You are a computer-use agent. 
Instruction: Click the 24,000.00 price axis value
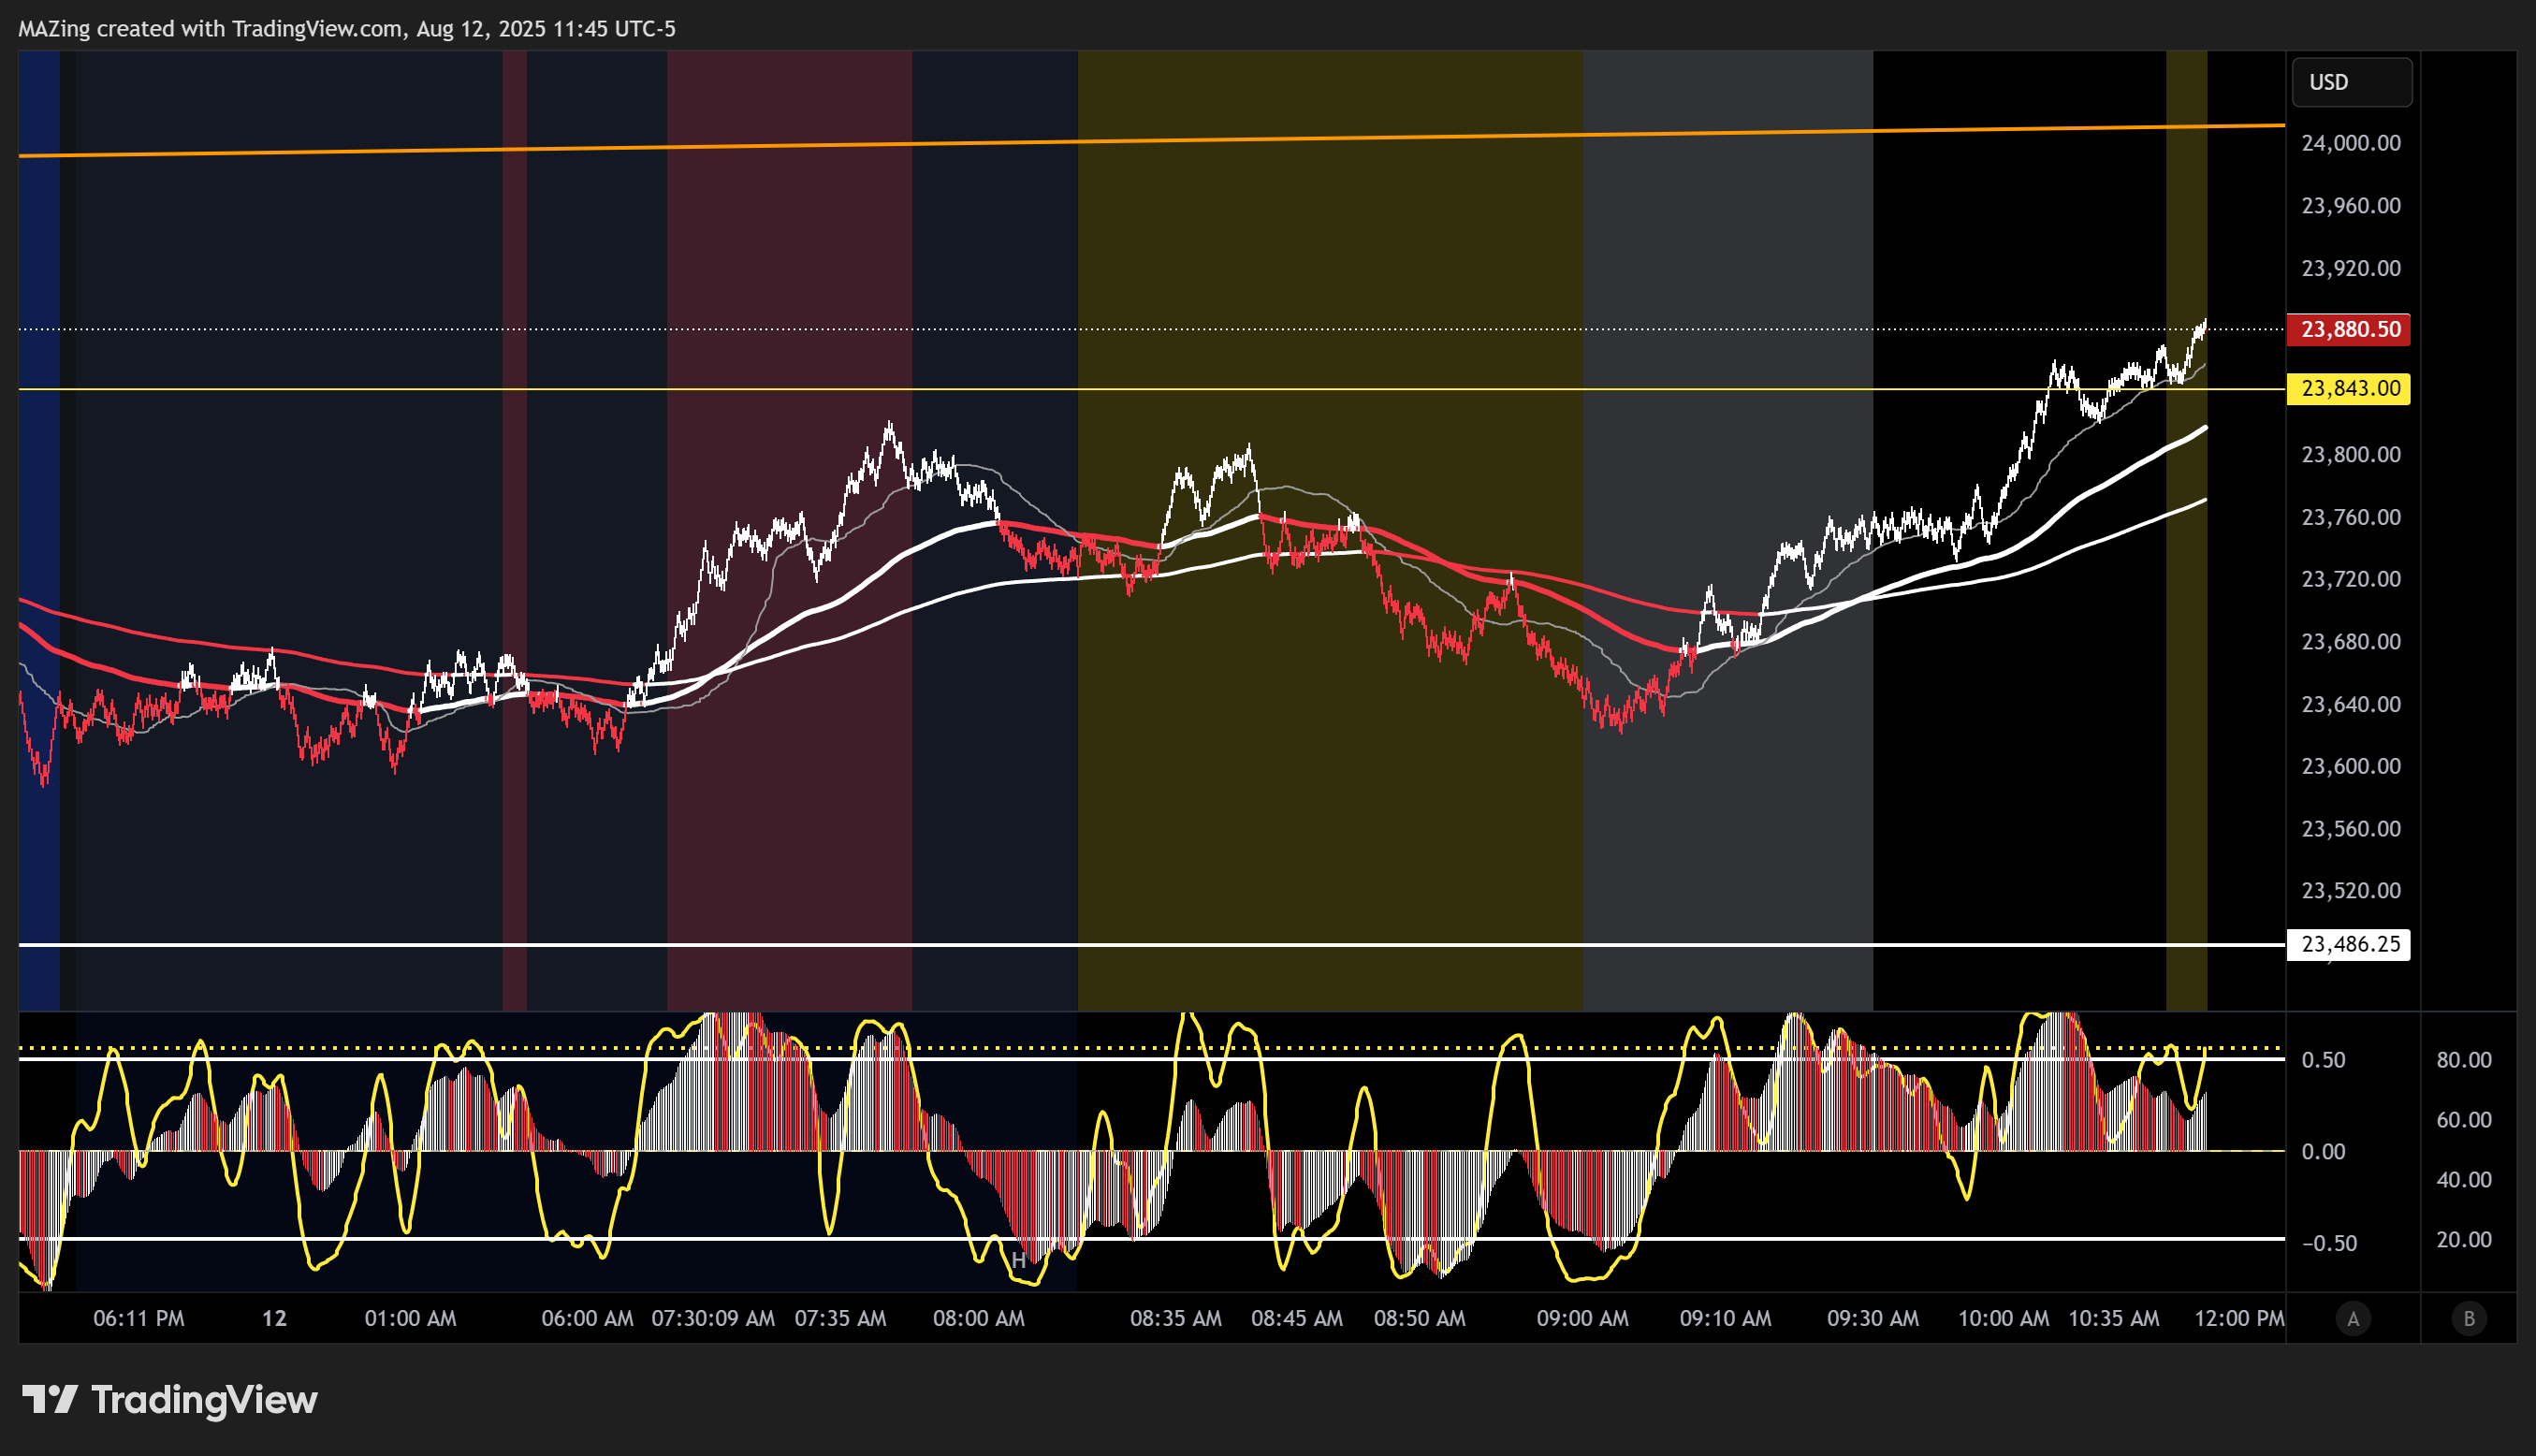2350,143
